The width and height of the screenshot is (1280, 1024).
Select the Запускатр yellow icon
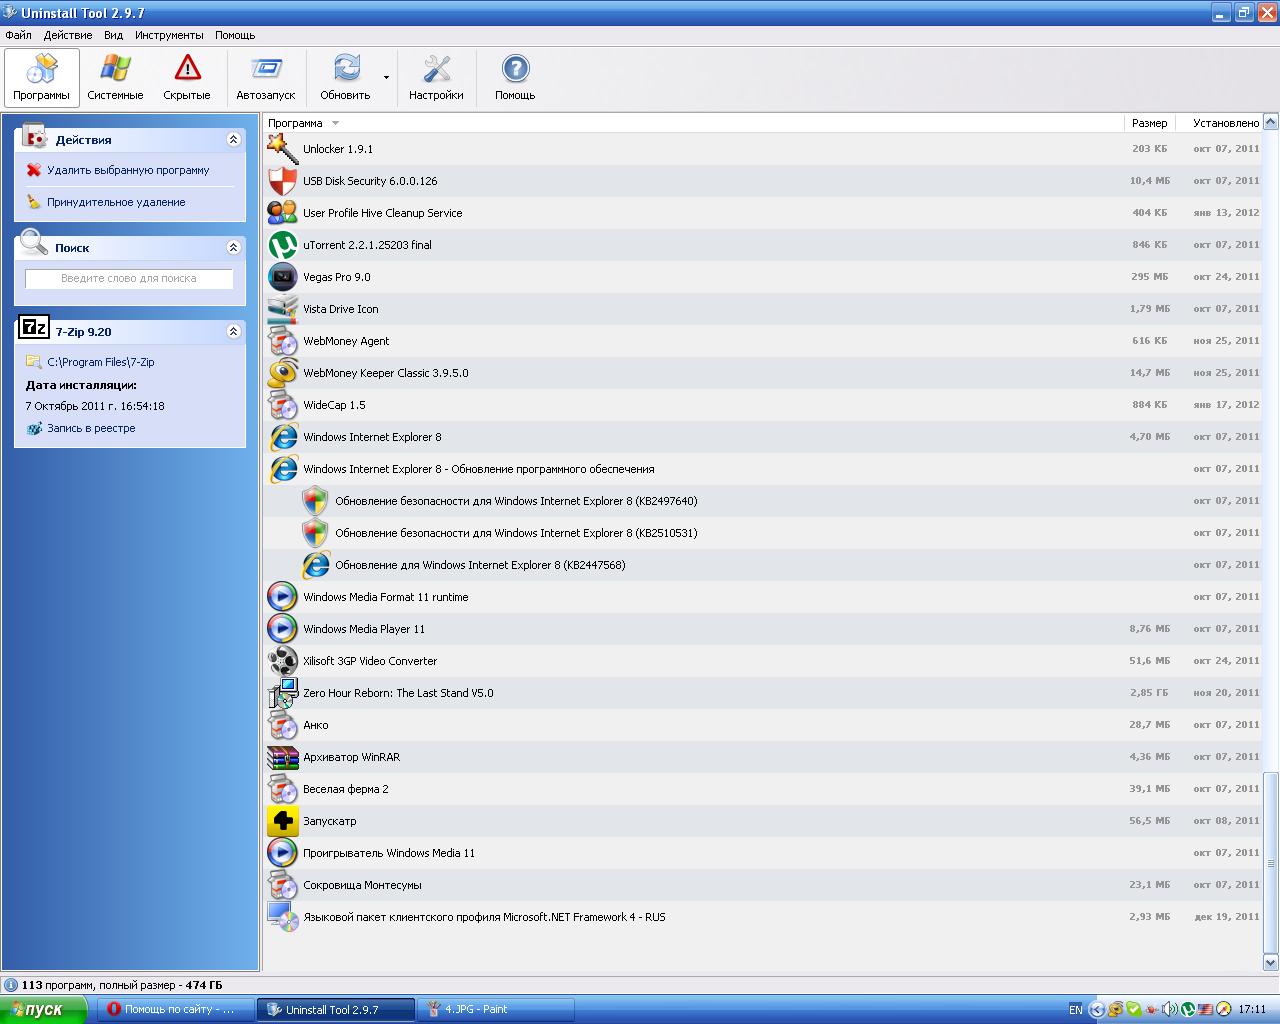pyautogui.click(x=283, y=821)
